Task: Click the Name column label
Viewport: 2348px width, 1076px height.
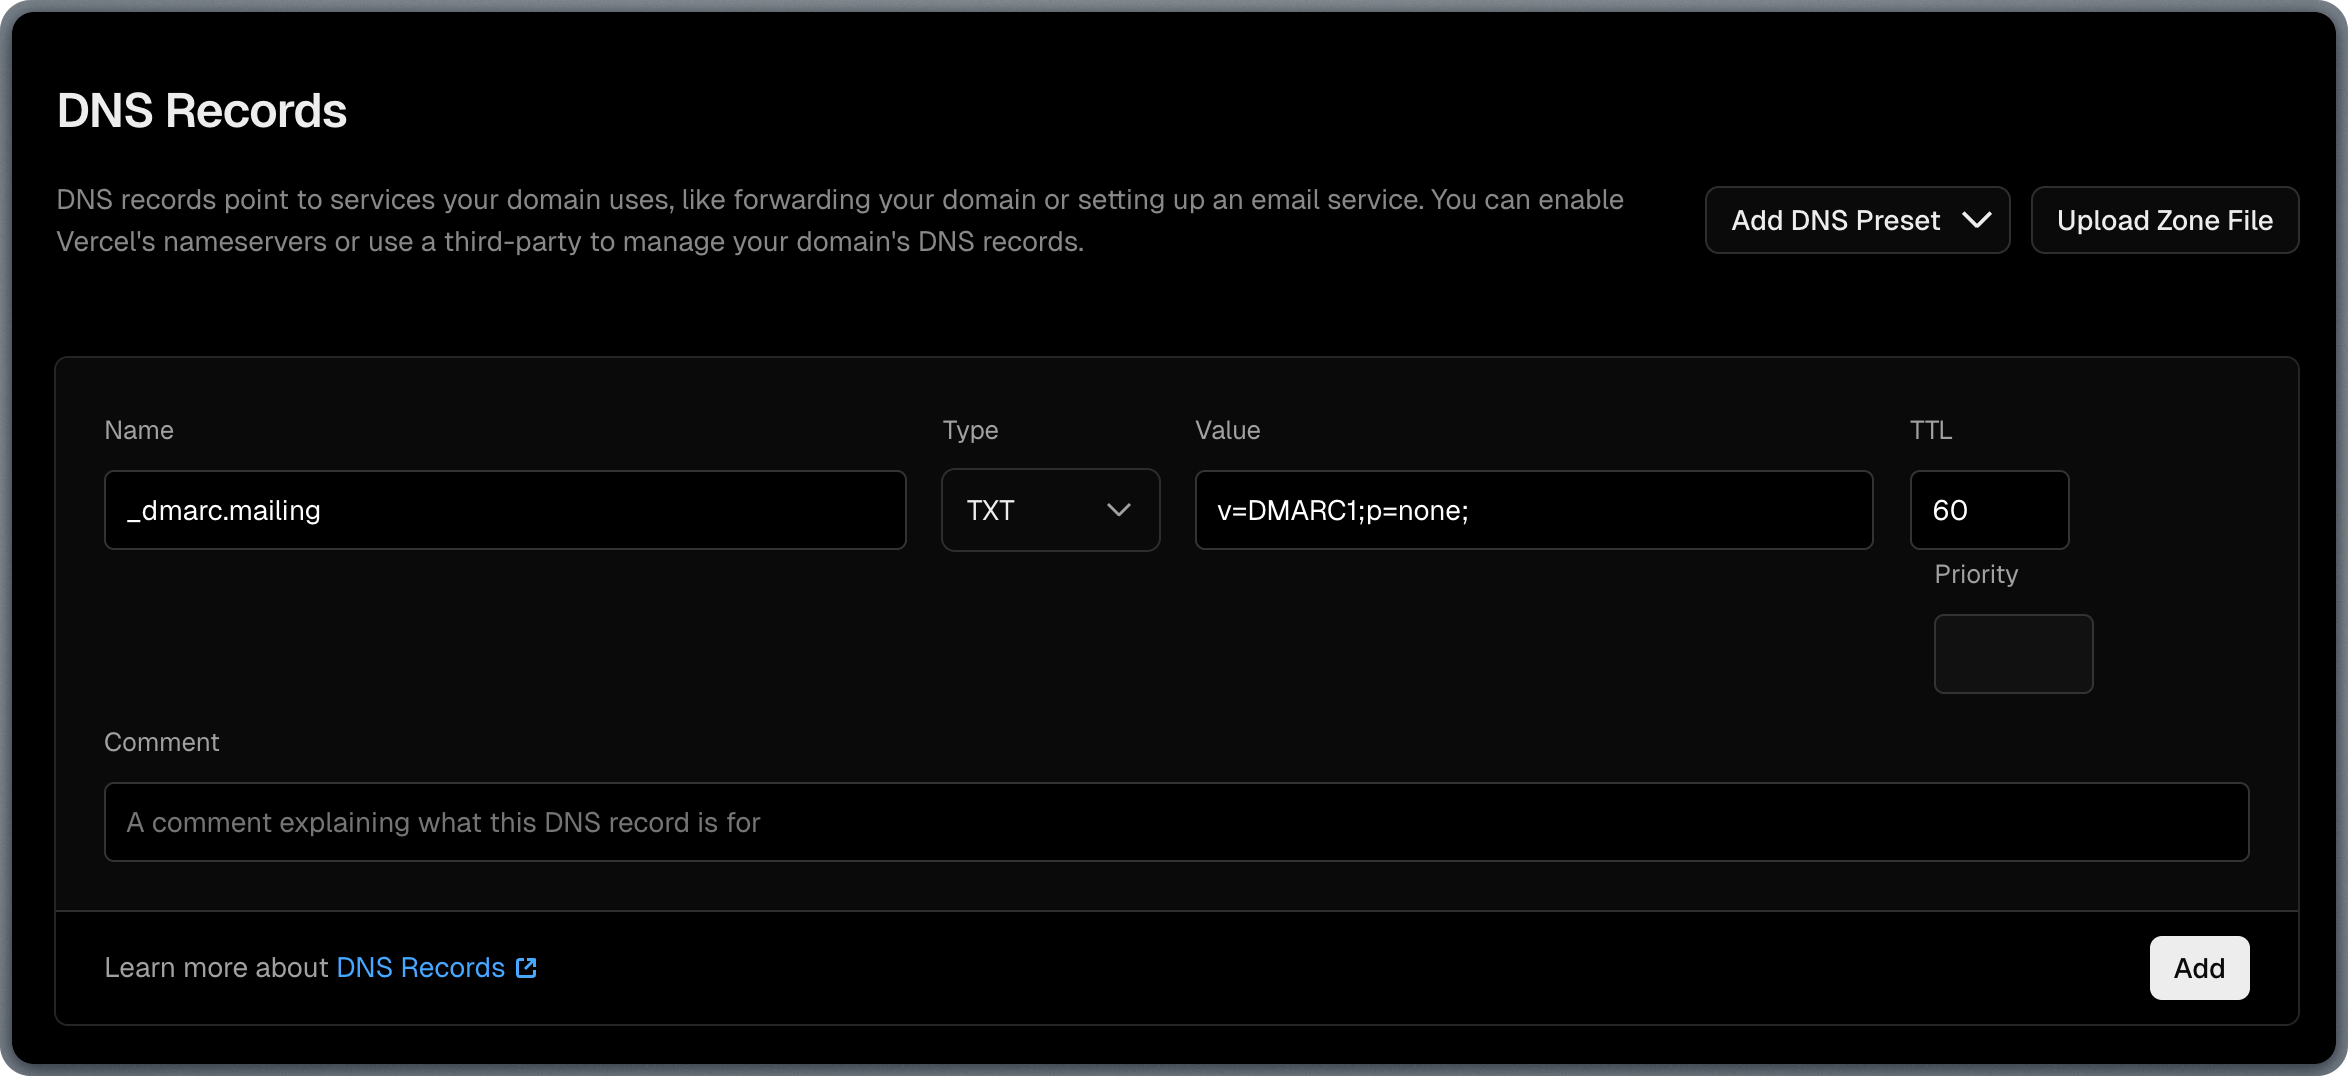Action: pos(139,430)
